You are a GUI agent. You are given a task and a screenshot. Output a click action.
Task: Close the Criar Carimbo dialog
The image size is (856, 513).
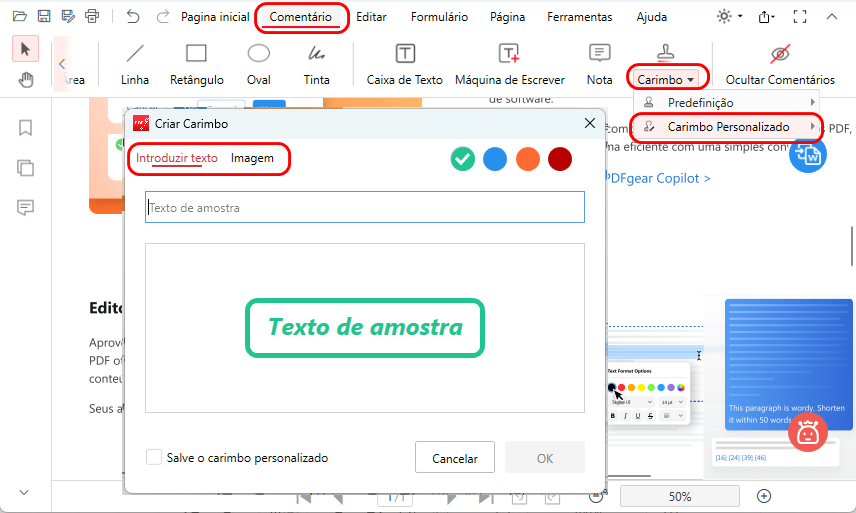[590, 123]
